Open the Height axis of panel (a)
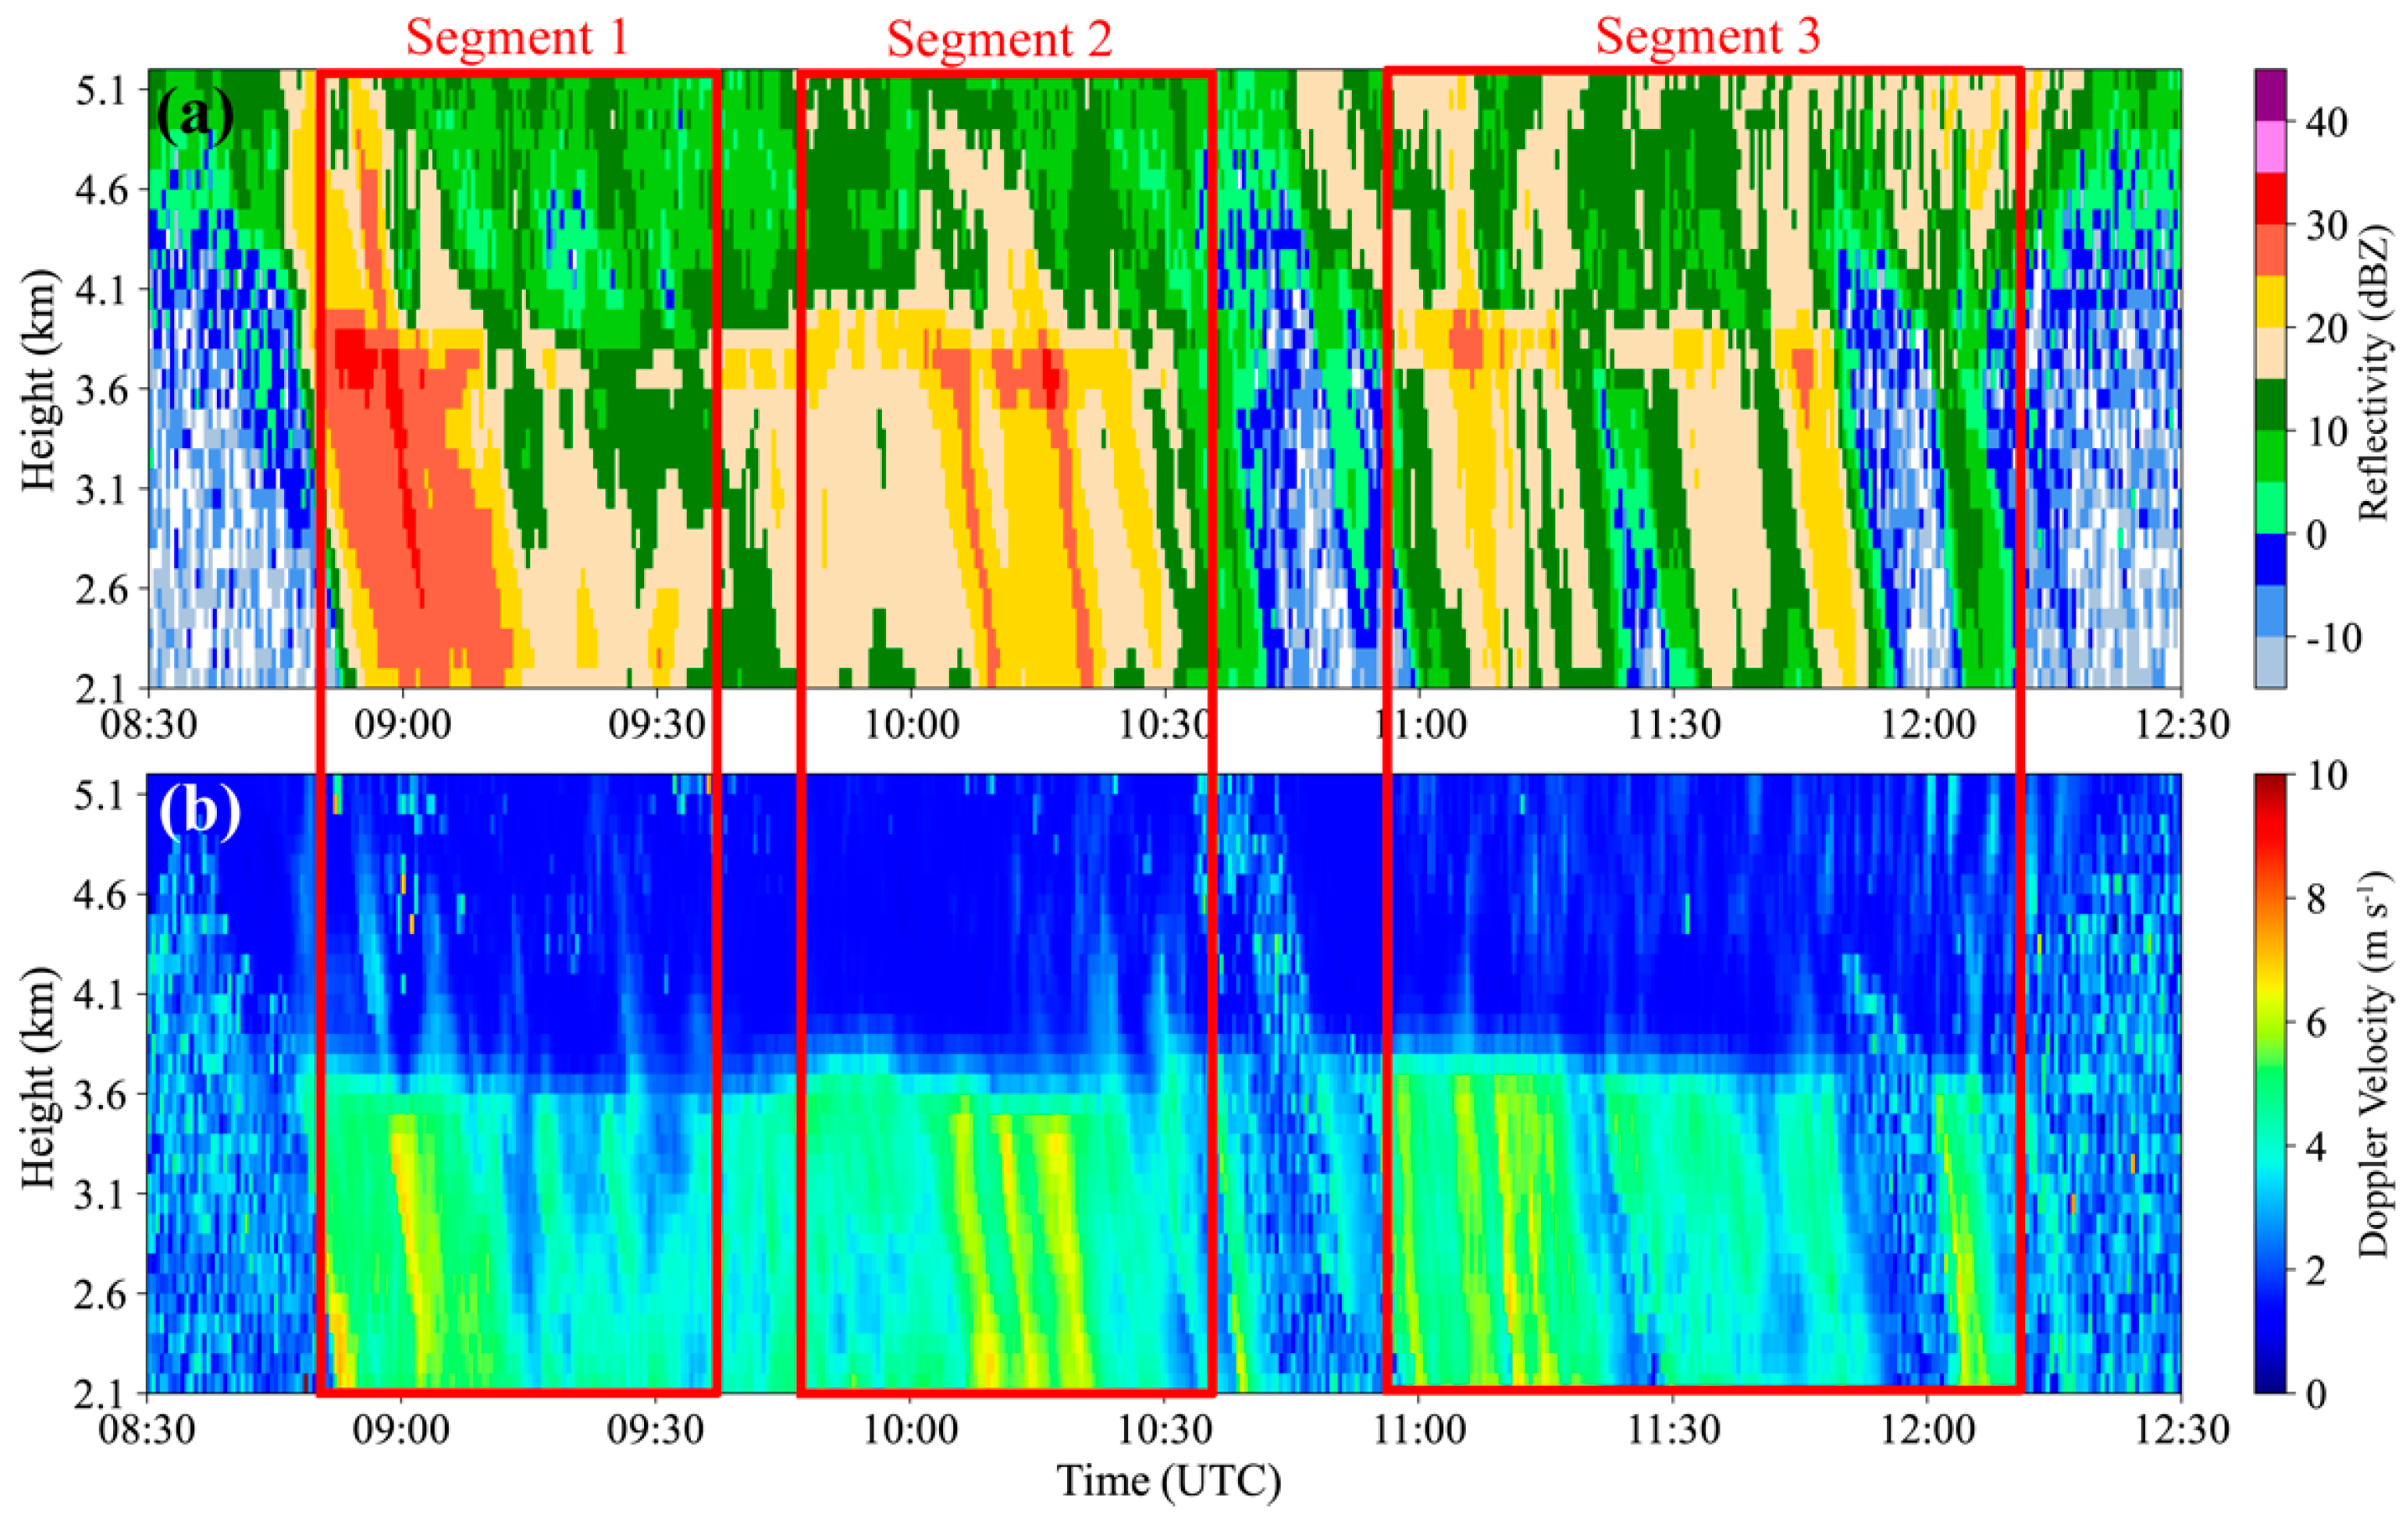2408x1519 pixels. click(40, 380)
